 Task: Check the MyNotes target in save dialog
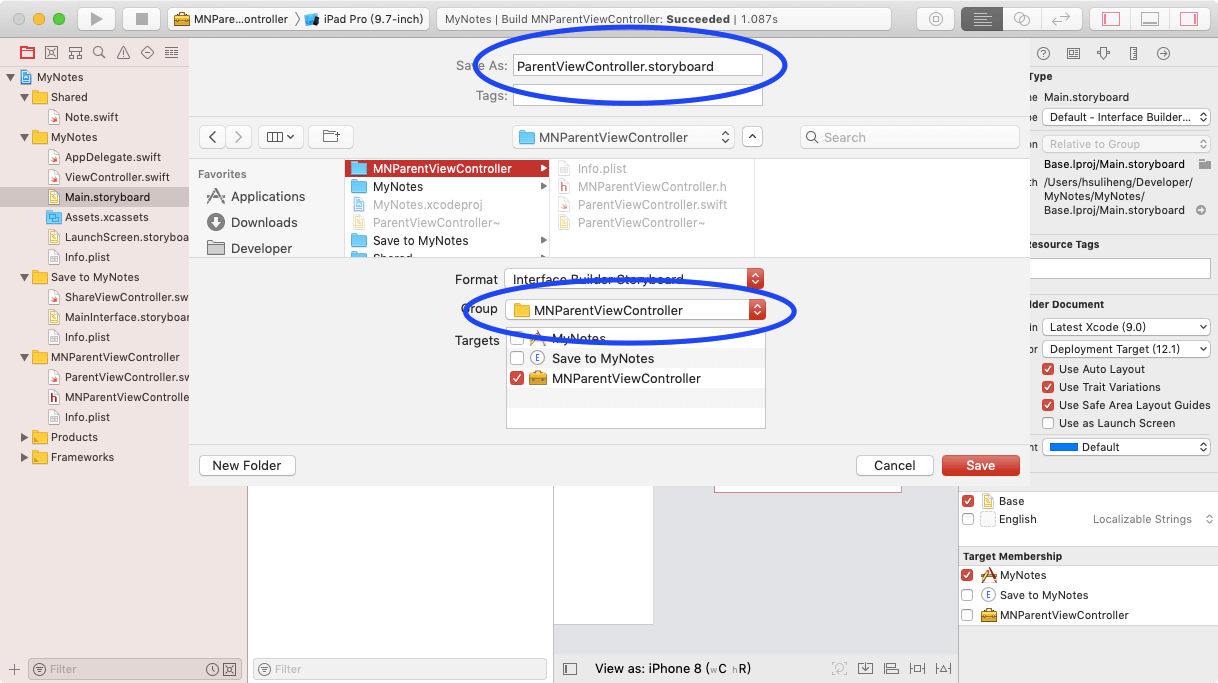(x=517, y=339)
